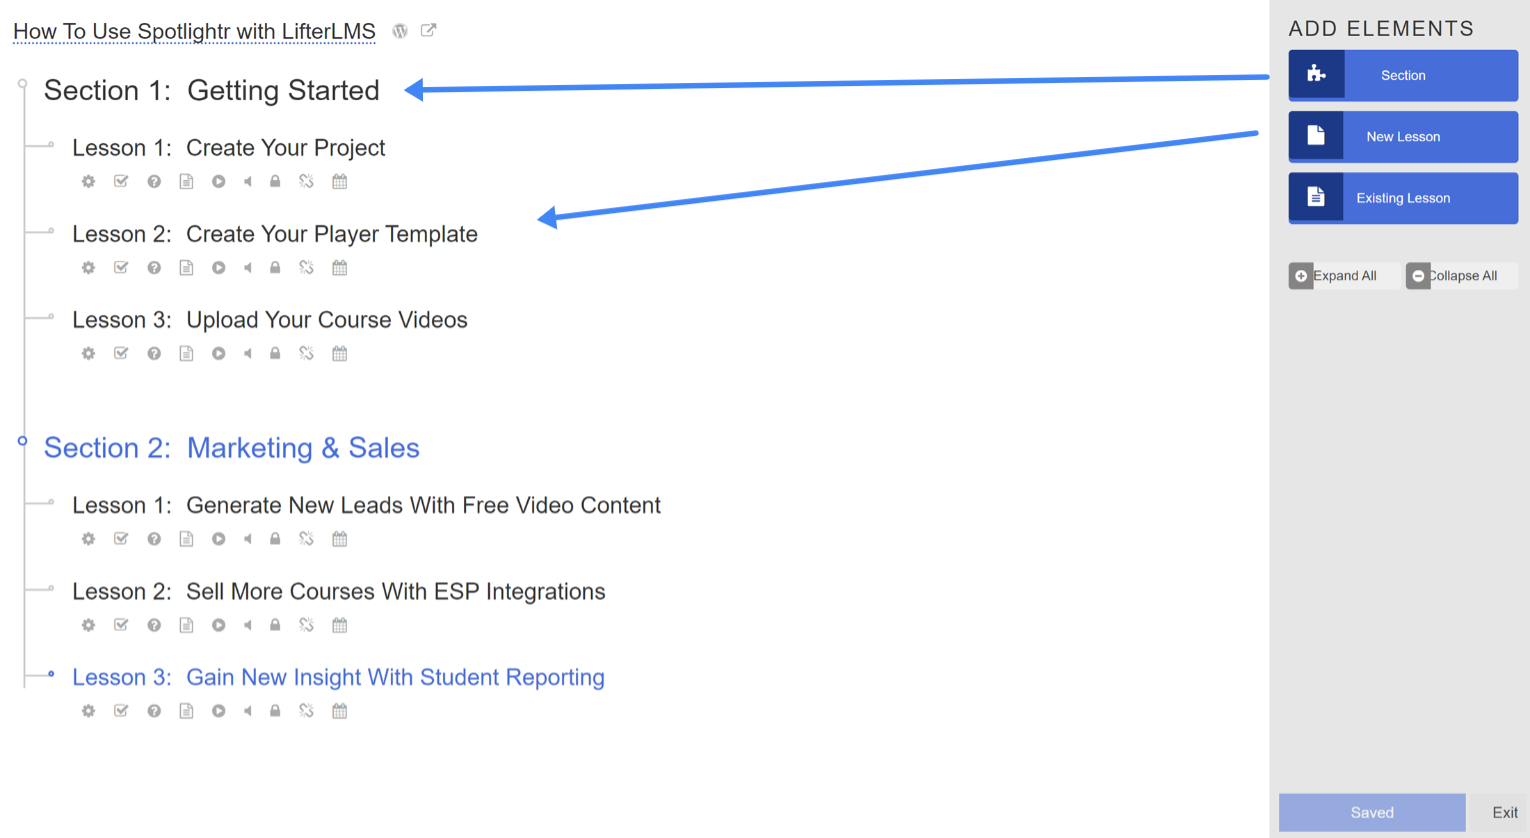Exit the course builder

[x=1505, y=813]
